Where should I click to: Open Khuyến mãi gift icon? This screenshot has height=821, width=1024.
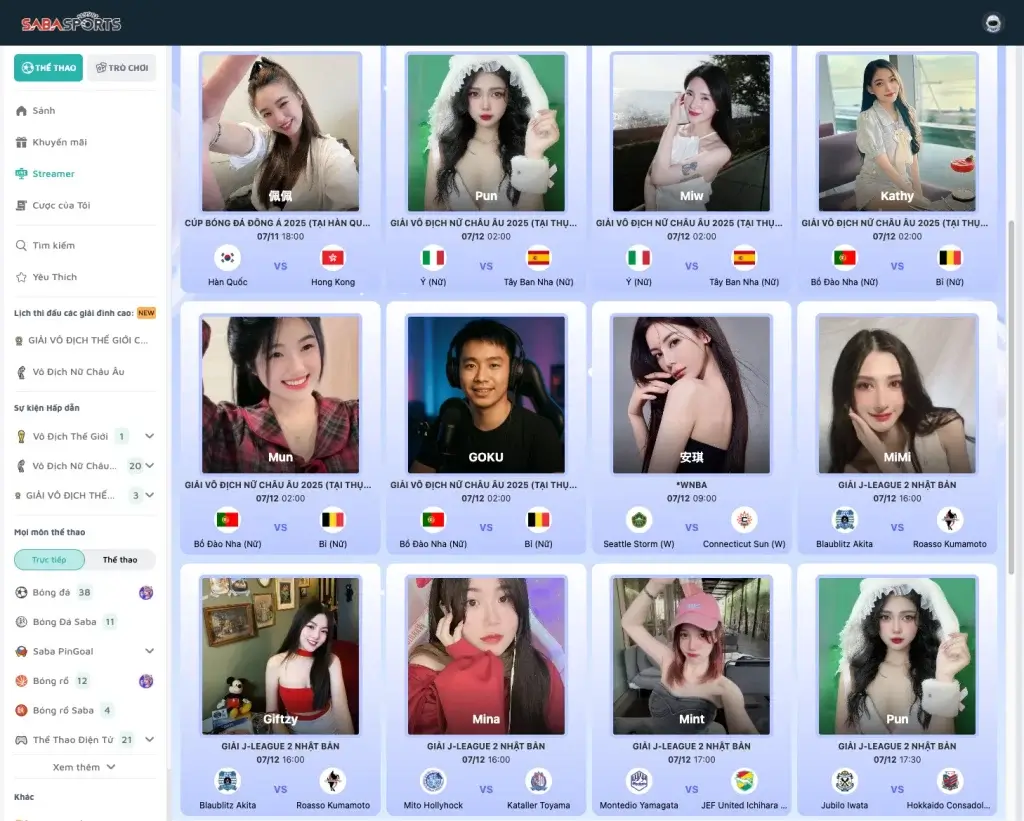click(22, 142)
